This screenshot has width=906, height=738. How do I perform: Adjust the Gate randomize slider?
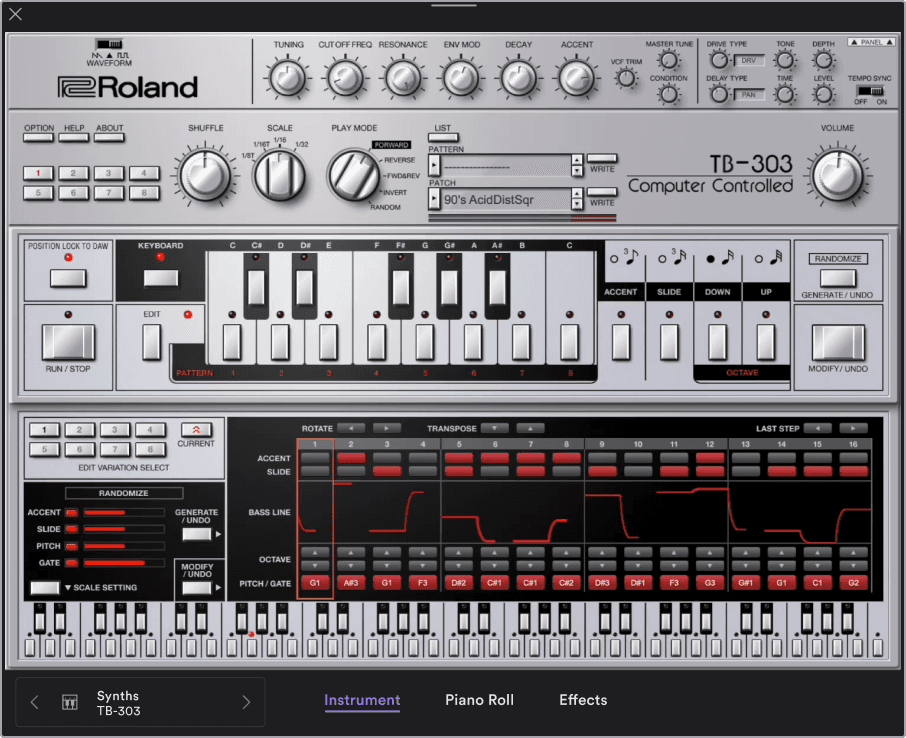pyautogui.click(x=124, y=563)
